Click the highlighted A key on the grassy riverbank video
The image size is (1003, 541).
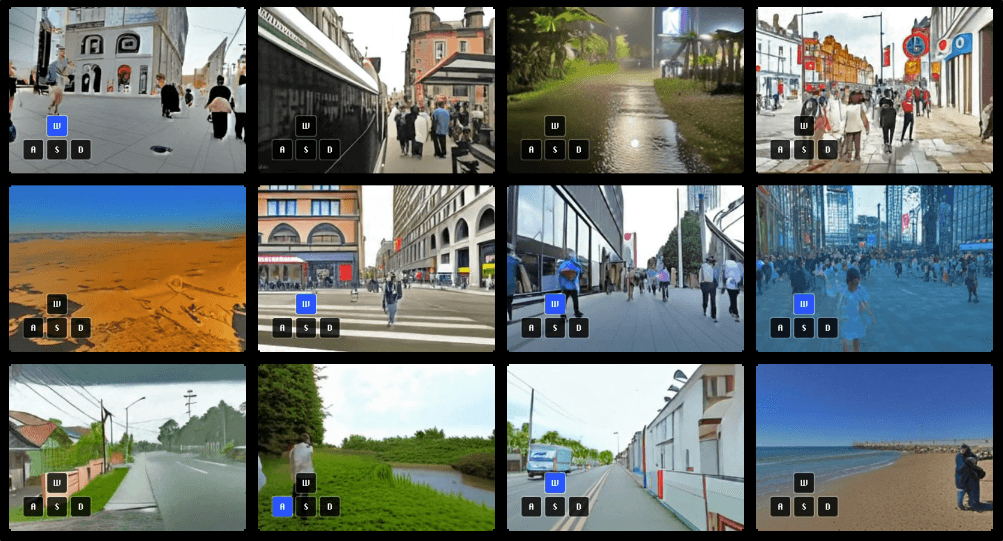pyautogui.click(x=282, y=507)
